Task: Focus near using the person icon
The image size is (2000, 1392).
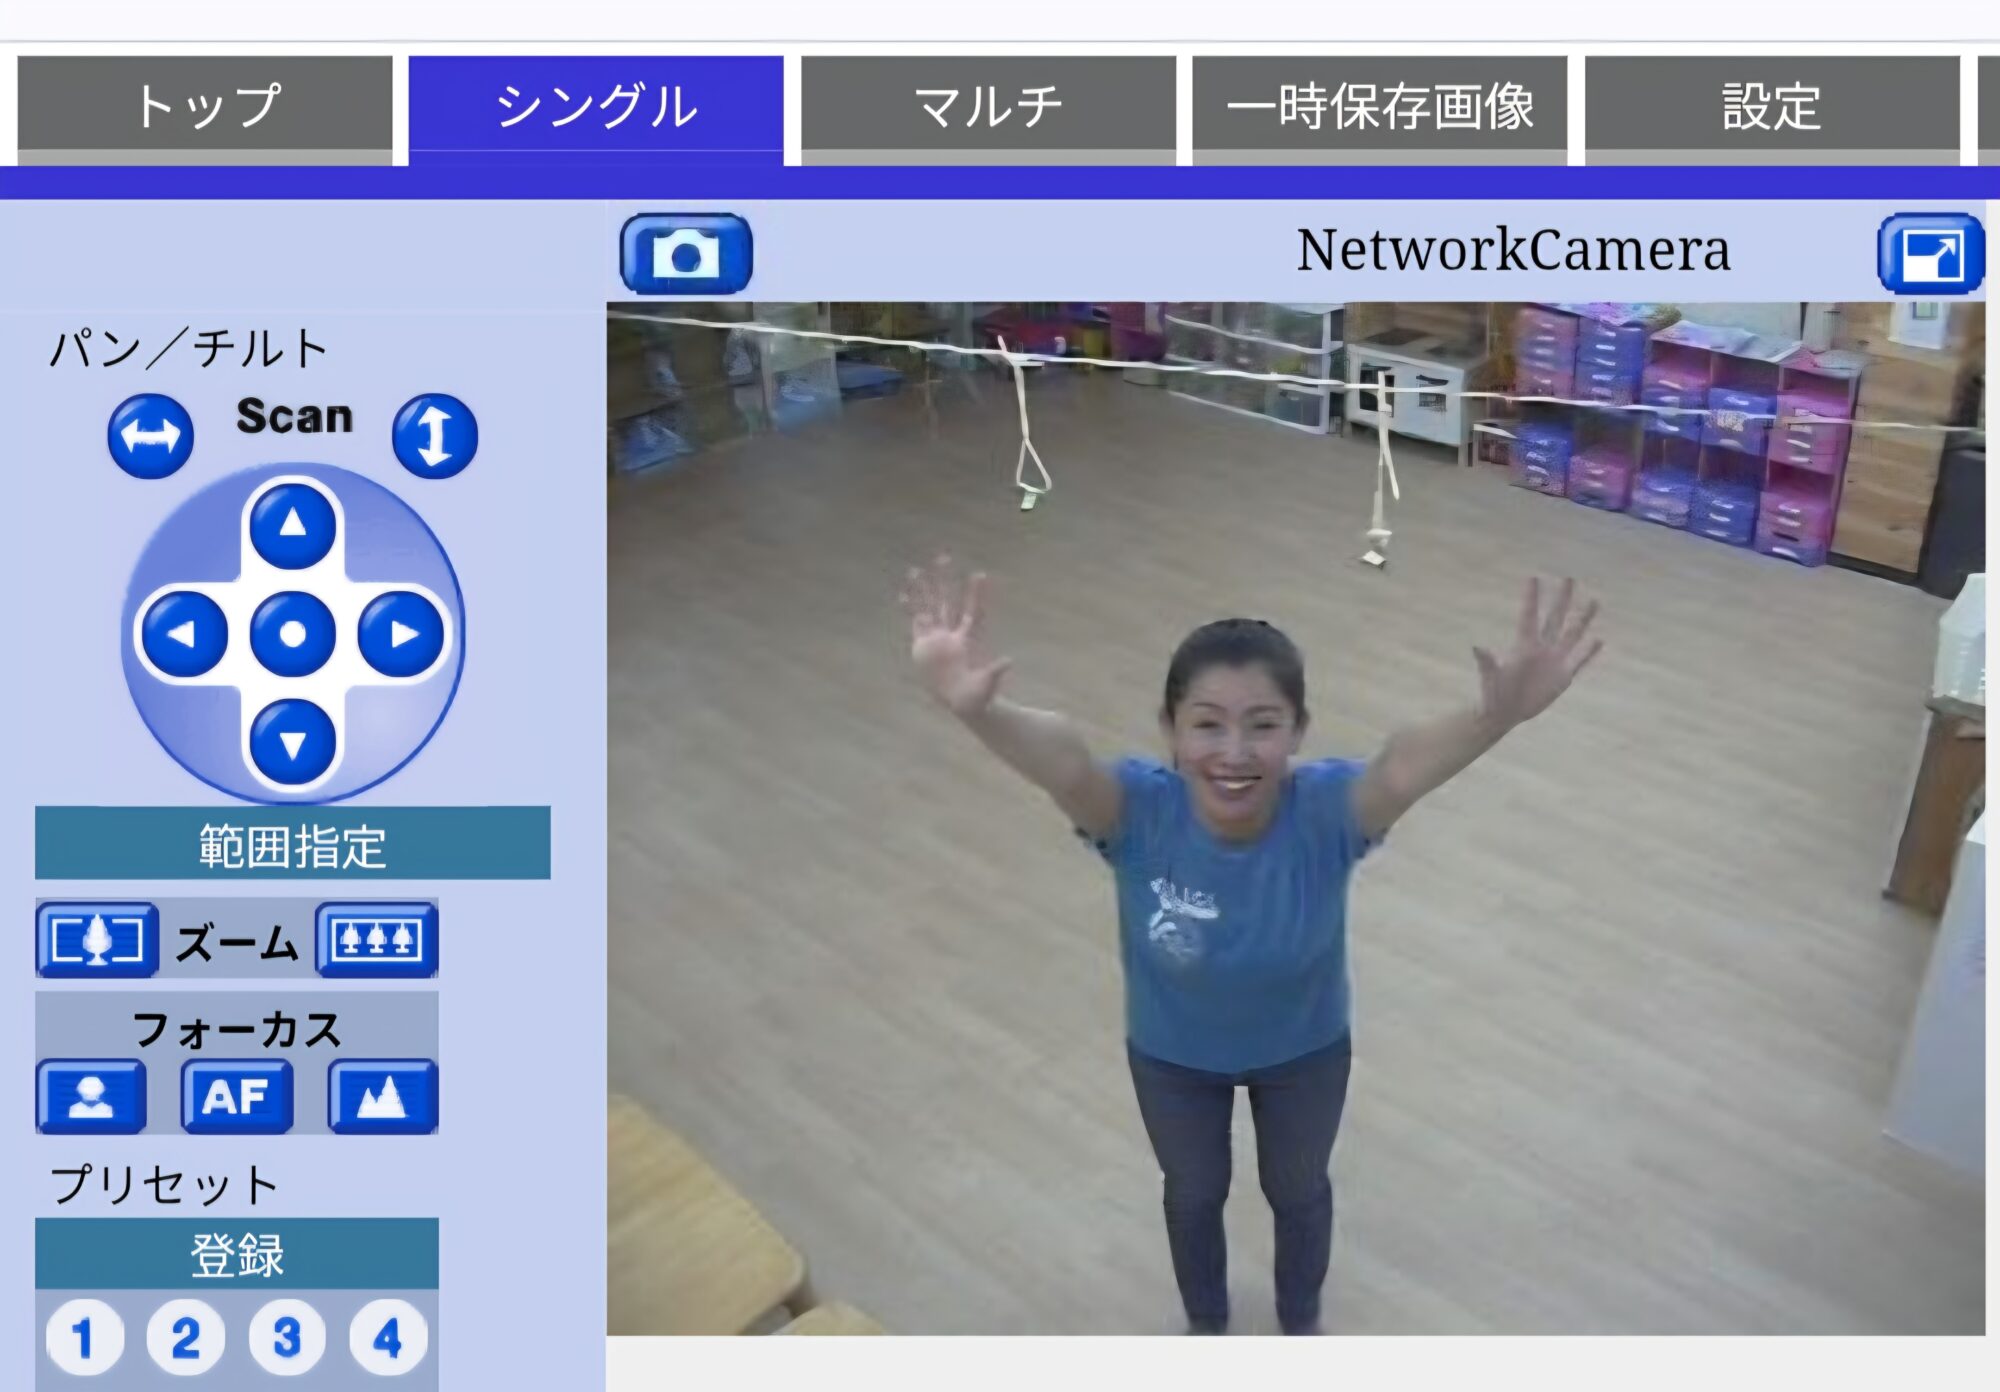Action: pyautogui.click(x=90, y=1097)
